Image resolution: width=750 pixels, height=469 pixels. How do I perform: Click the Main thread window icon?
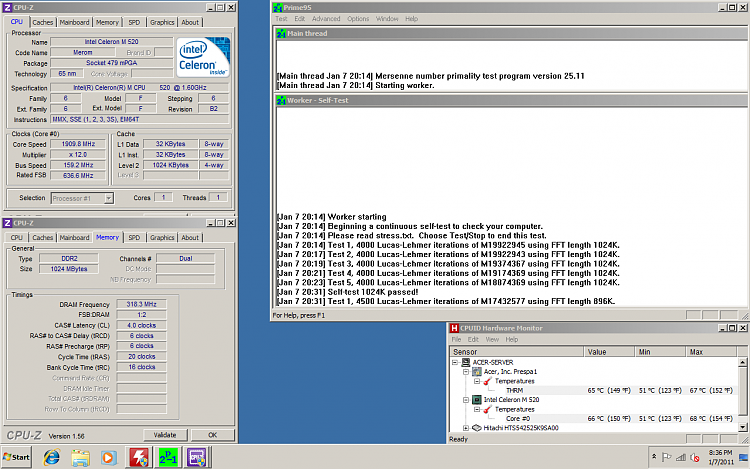point(281,33)
